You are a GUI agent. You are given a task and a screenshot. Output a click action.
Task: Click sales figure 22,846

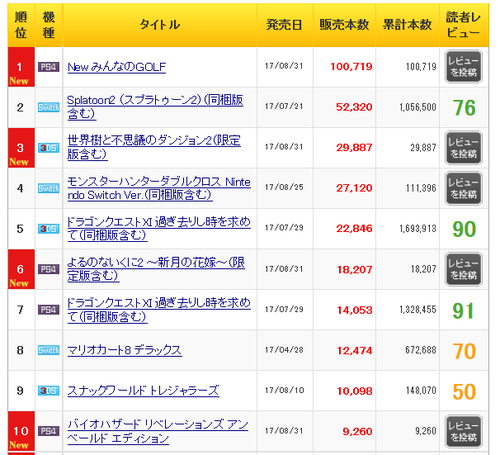pos(354,228)
